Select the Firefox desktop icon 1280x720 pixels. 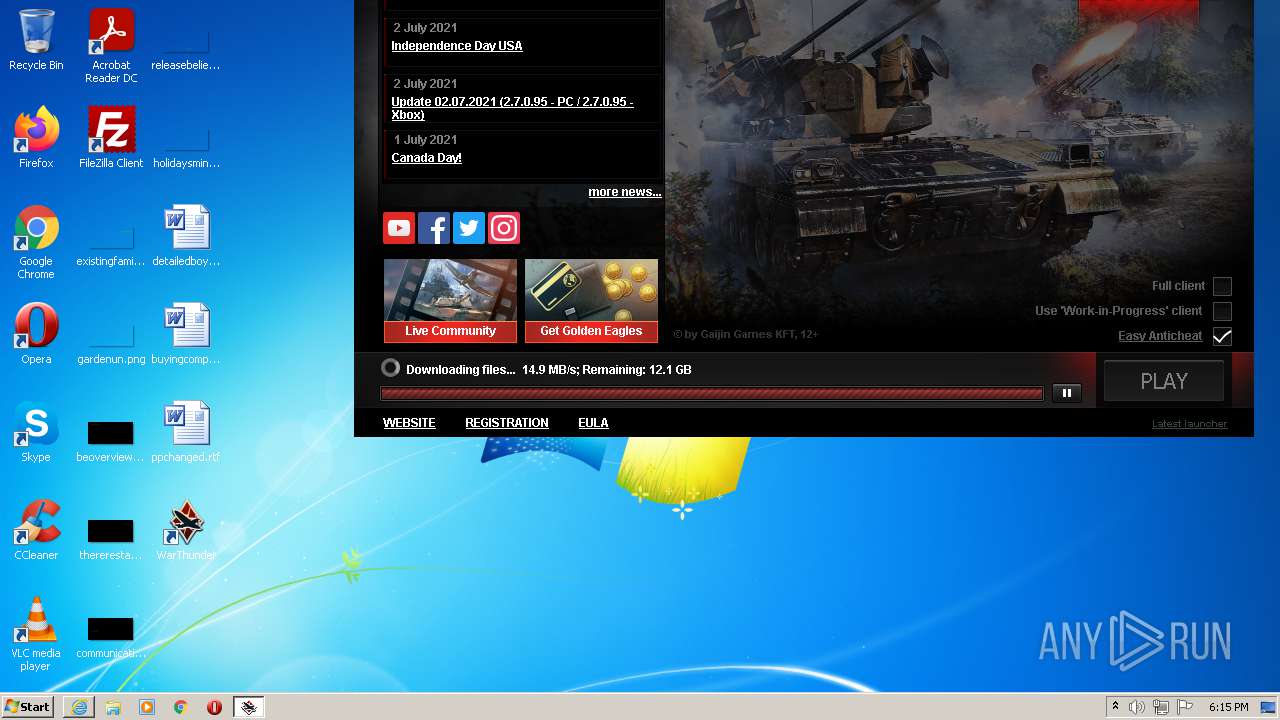pos(36,138)
